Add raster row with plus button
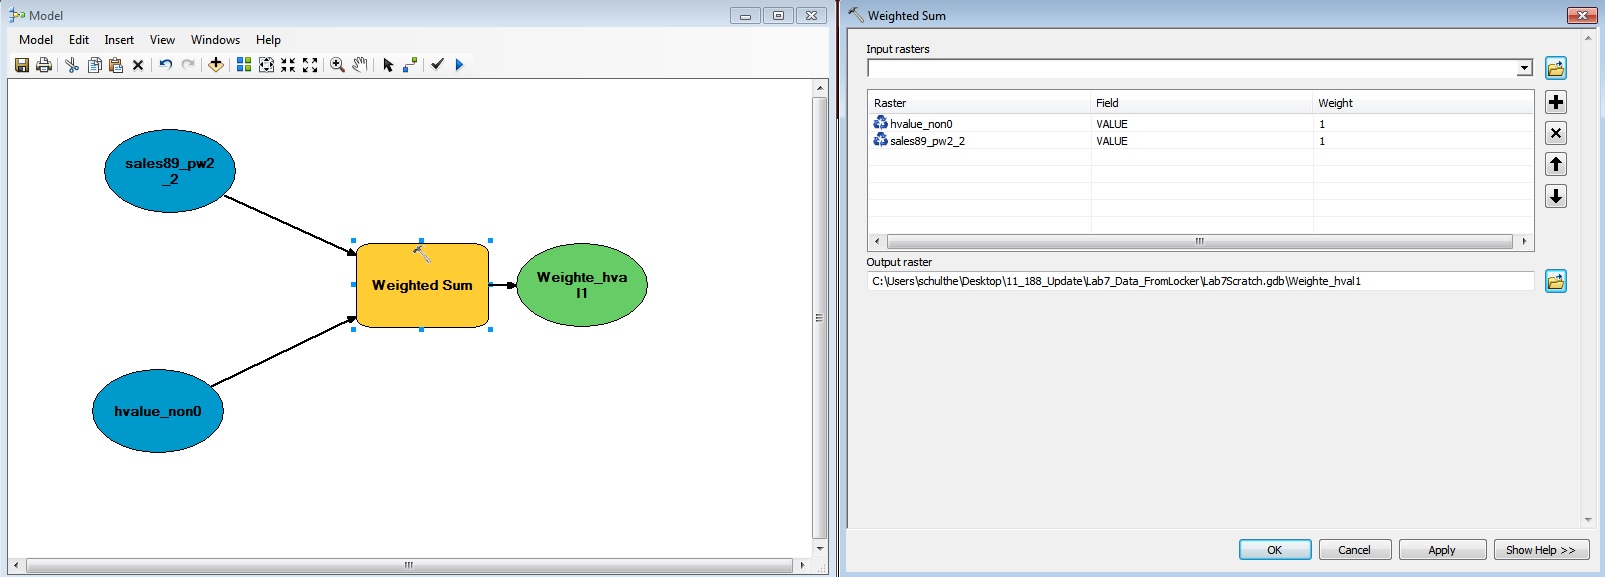The image size is (1605, 577). (1556, 102)
